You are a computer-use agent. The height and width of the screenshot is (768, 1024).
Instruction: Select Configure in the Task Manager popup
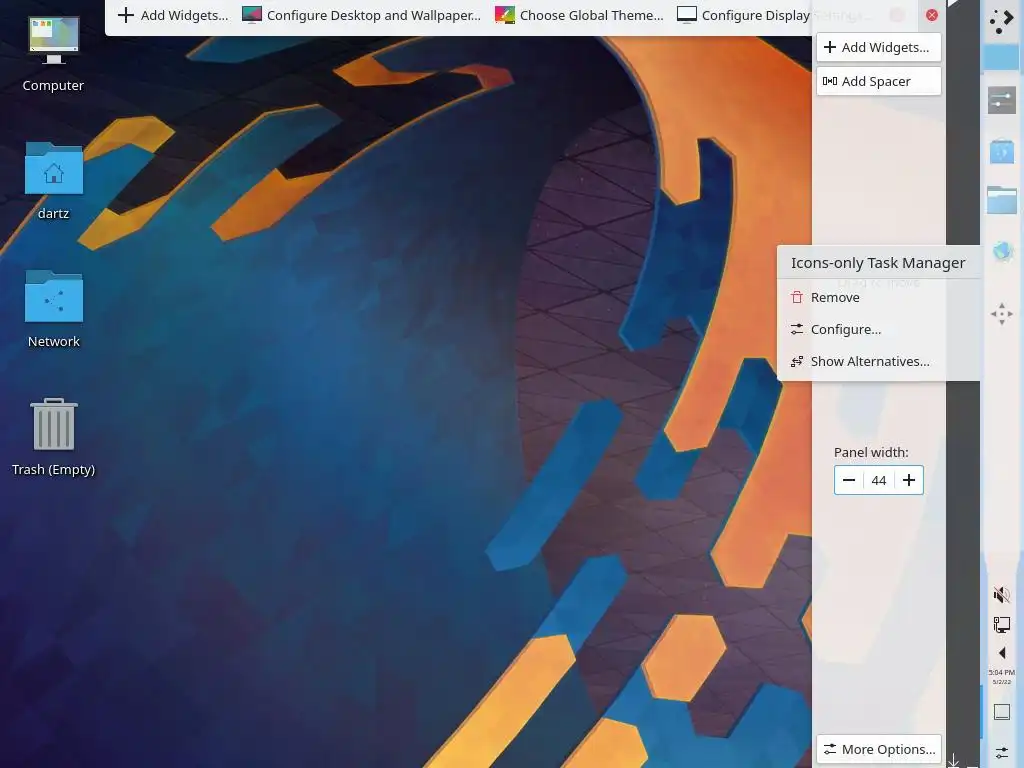[x=878, y=329]
